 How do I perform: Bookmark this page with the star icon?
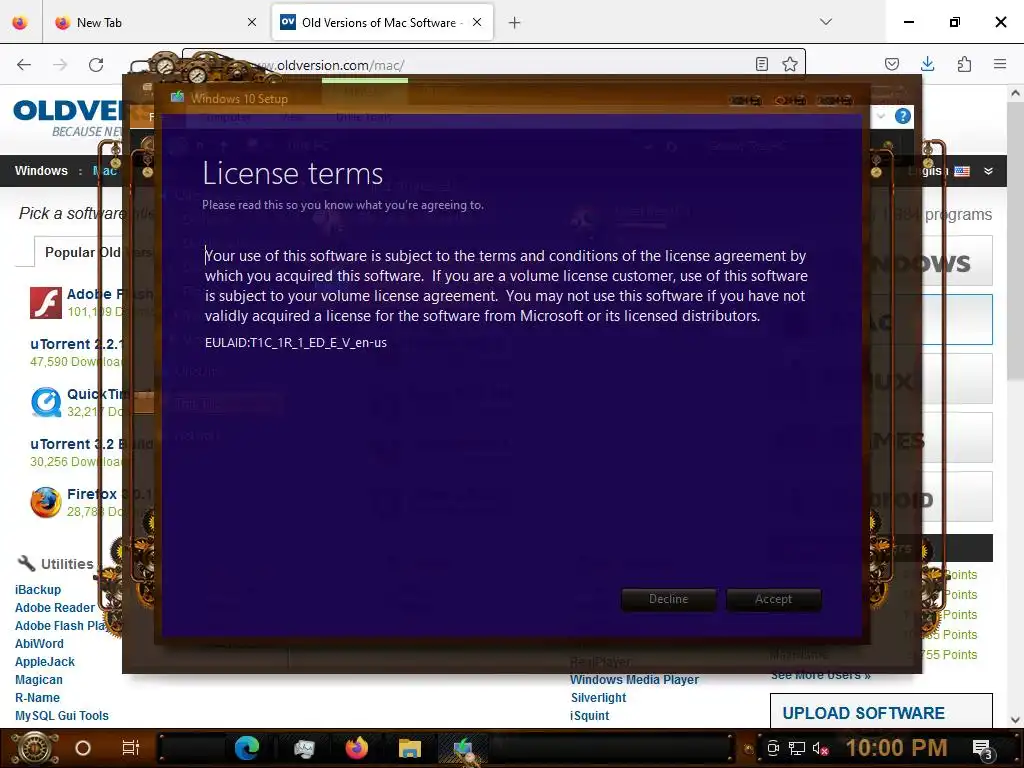(790, 64)
